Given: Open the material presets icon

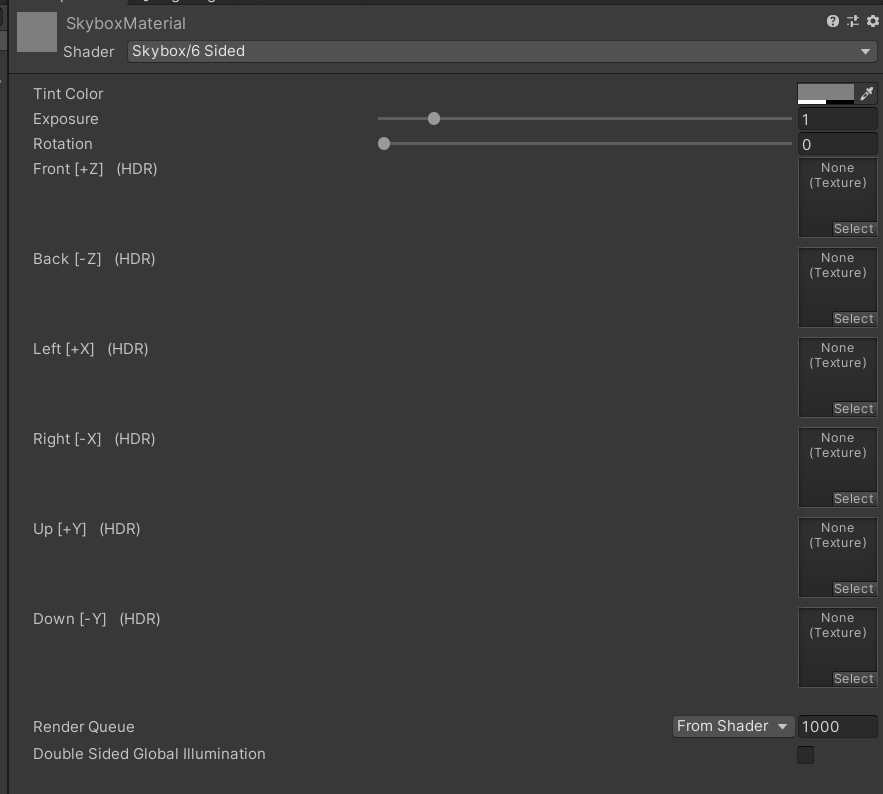Looking at the screenshot, I should click(x=853, y=21).
